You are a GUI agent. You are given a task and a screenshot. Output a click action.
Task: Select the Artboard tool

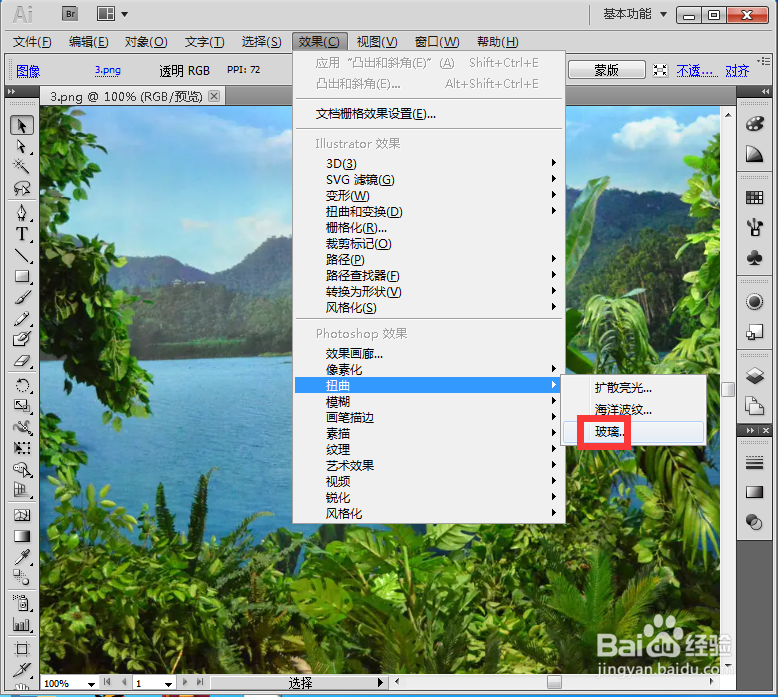[x=22, y=649]
